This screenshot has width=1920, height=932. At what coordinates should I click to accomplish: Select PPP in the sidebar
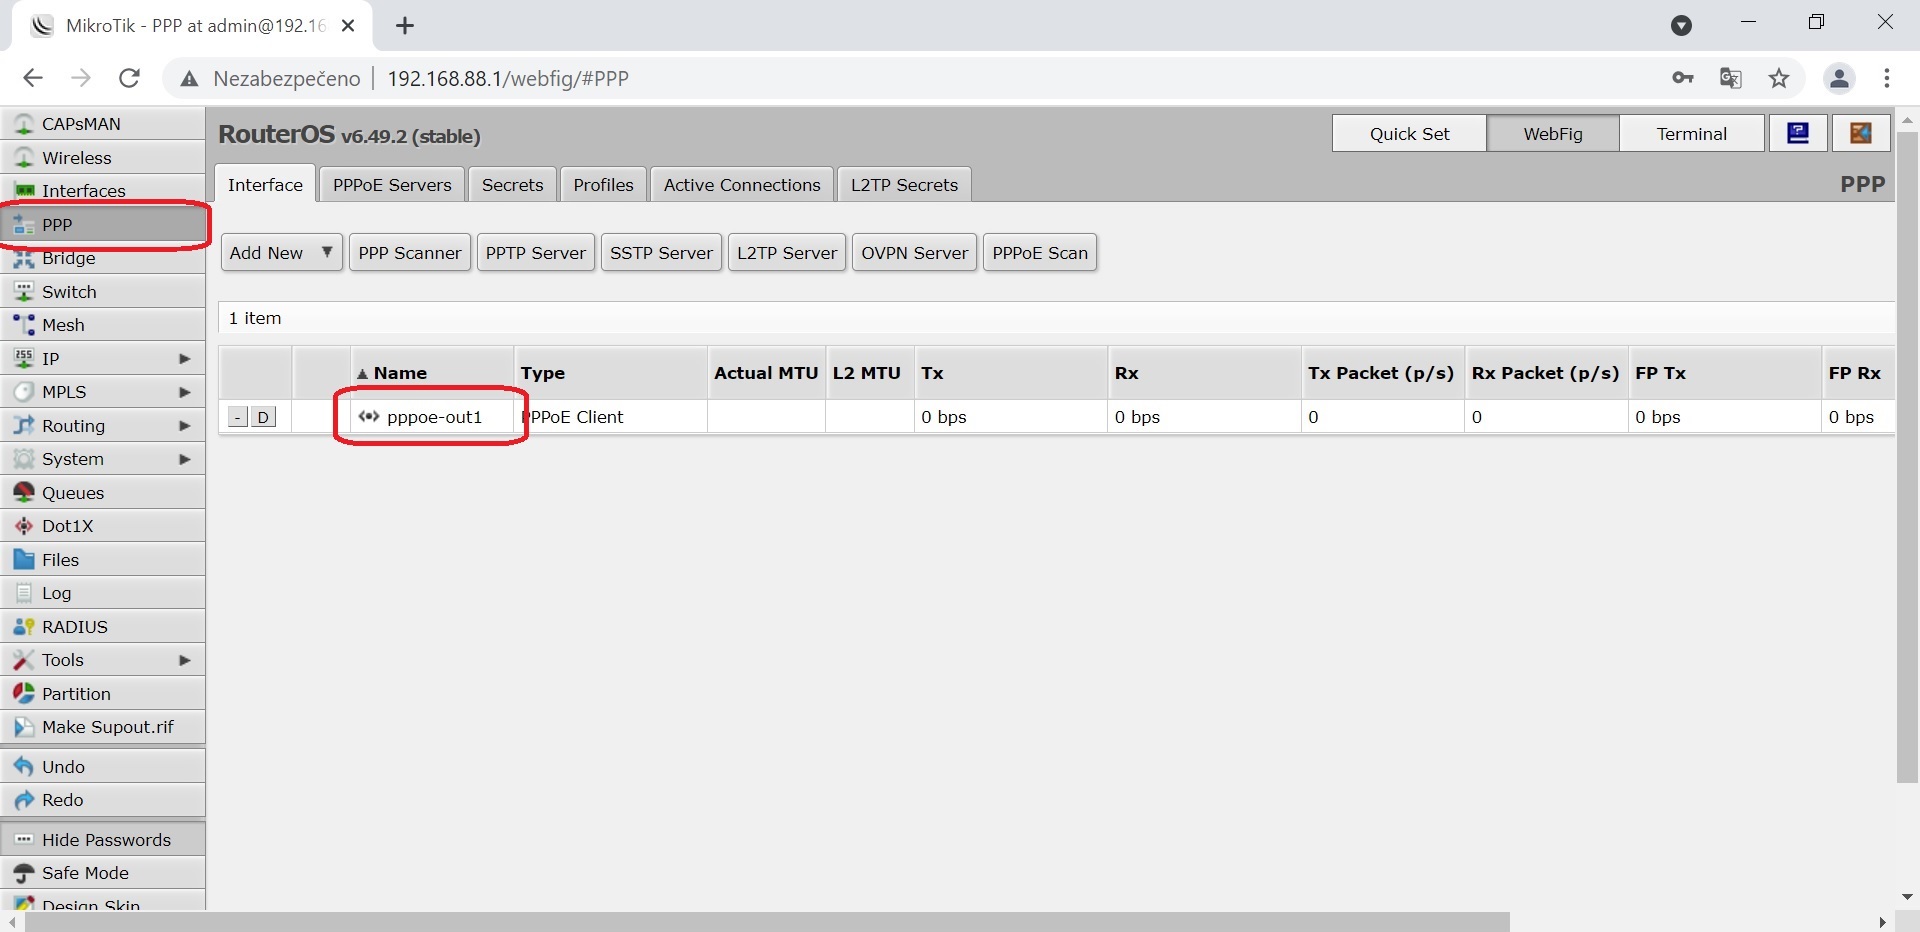(x=103, y=225)
